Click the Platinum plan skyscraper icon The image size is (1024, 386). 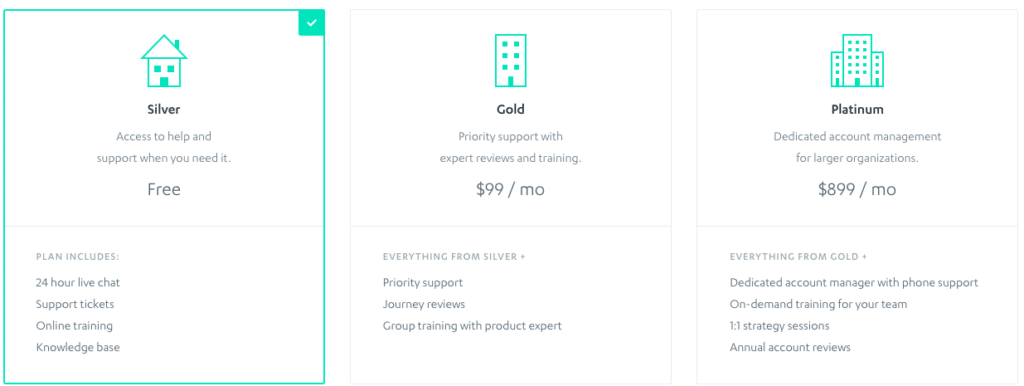pos(857,61)
